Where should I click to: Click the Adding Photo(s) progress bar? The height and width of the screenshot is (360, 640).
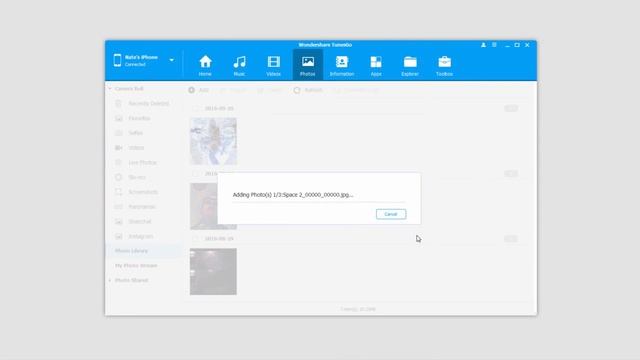(x=319, y=202)
